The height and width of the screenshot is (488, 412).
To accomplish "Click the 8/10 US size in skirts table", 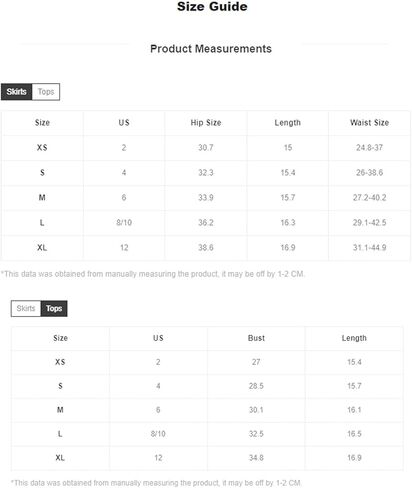I will (x=124, y=223).
